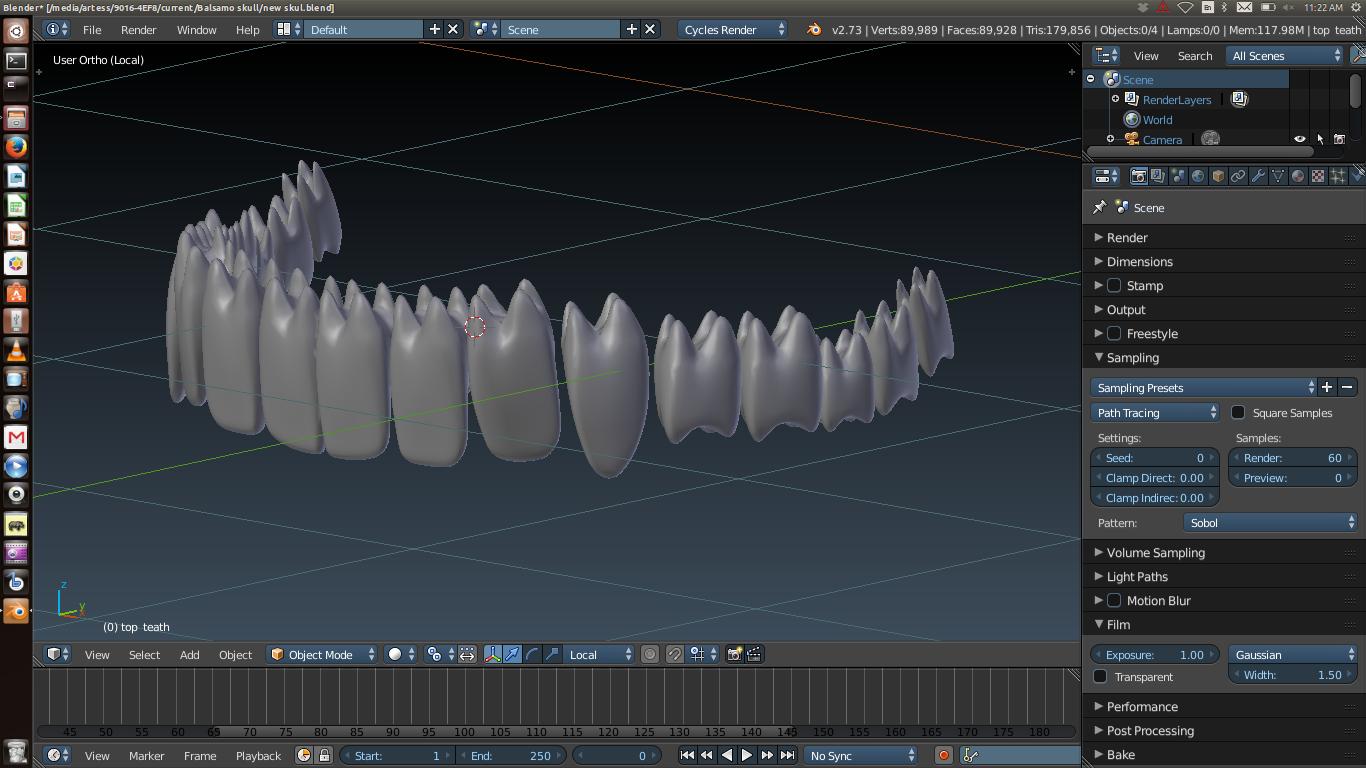Open the Texture properties tab (checker icon)
The image size is (1366, 768).
tap(1318, 176)
